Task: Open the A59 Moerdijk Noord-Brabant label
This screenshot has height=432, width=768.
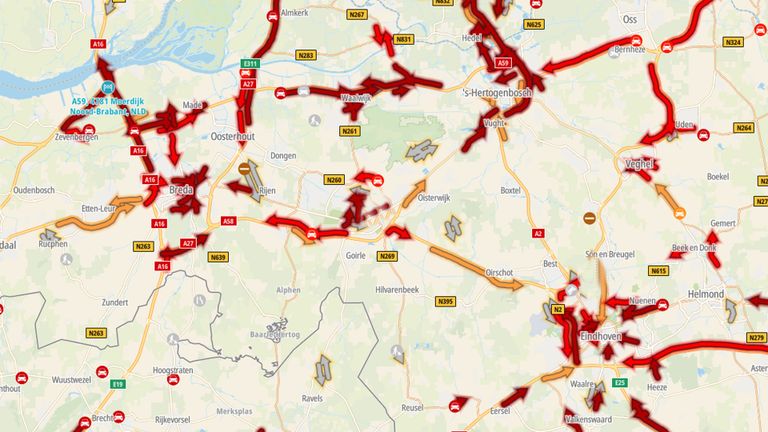Action: pos(108,106)
